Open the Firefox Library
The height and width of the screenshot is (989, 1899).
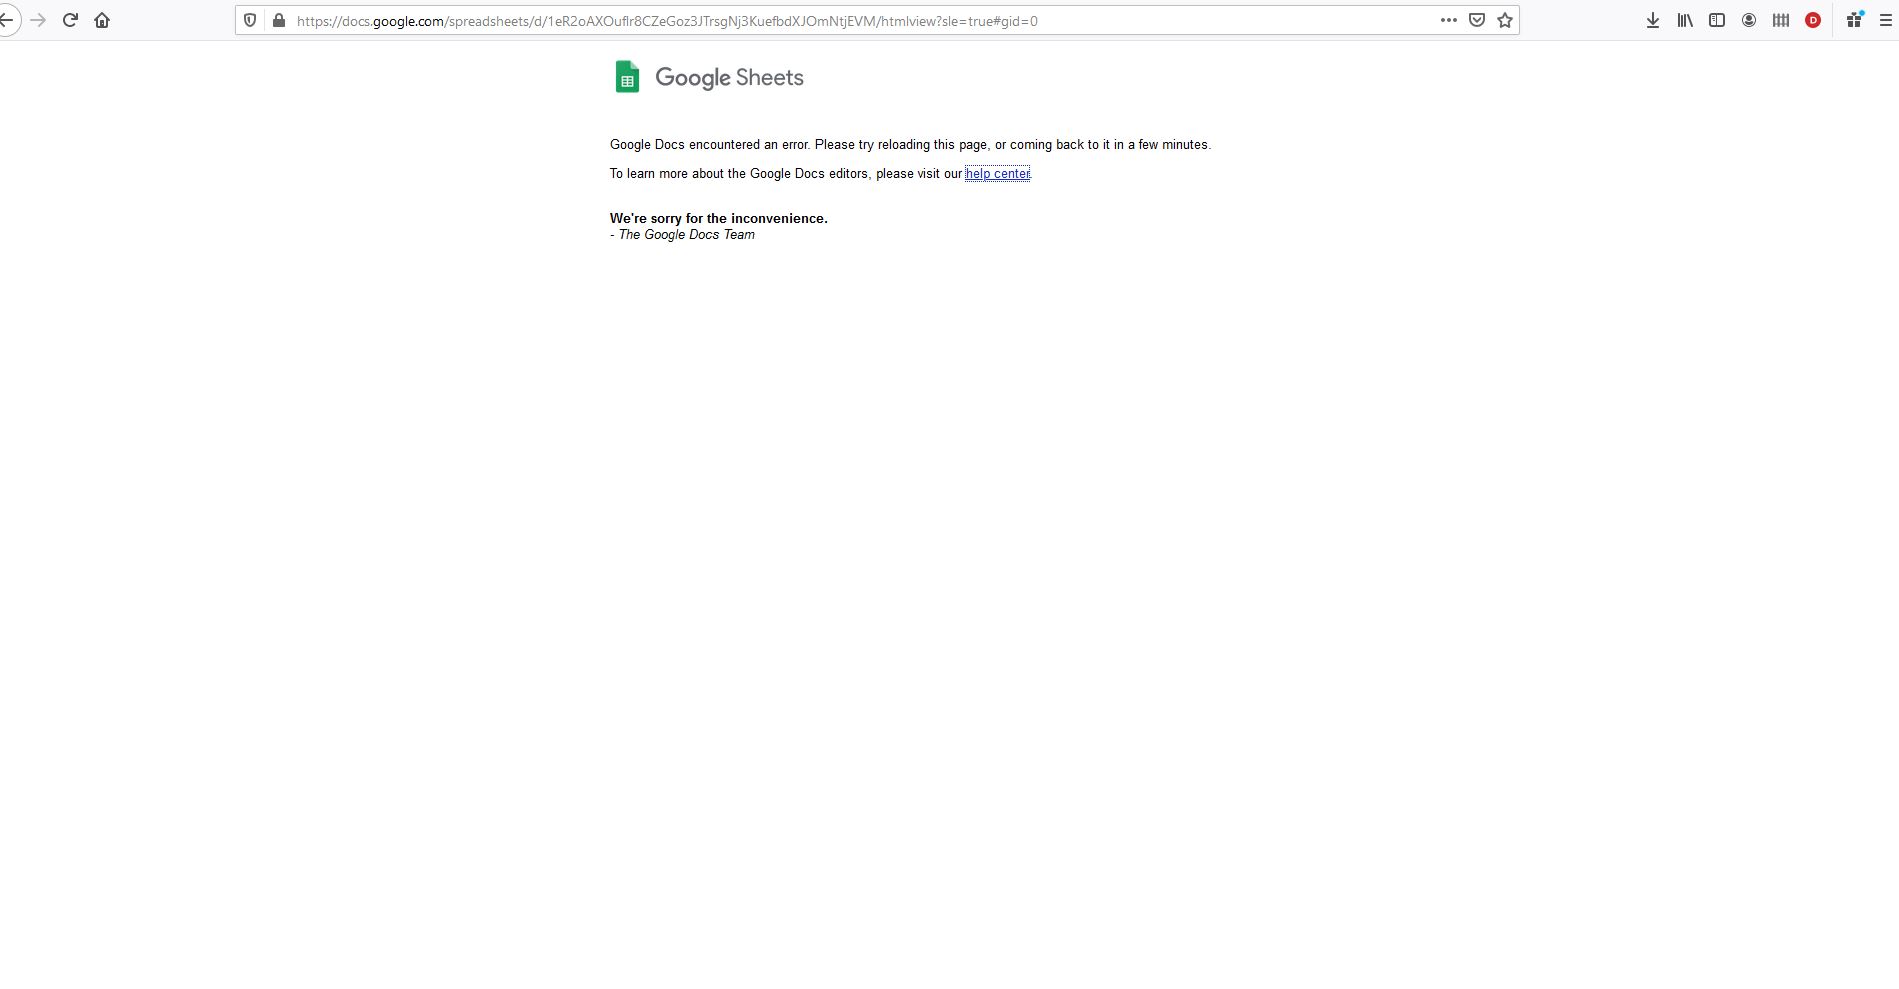coord(1684,20)
